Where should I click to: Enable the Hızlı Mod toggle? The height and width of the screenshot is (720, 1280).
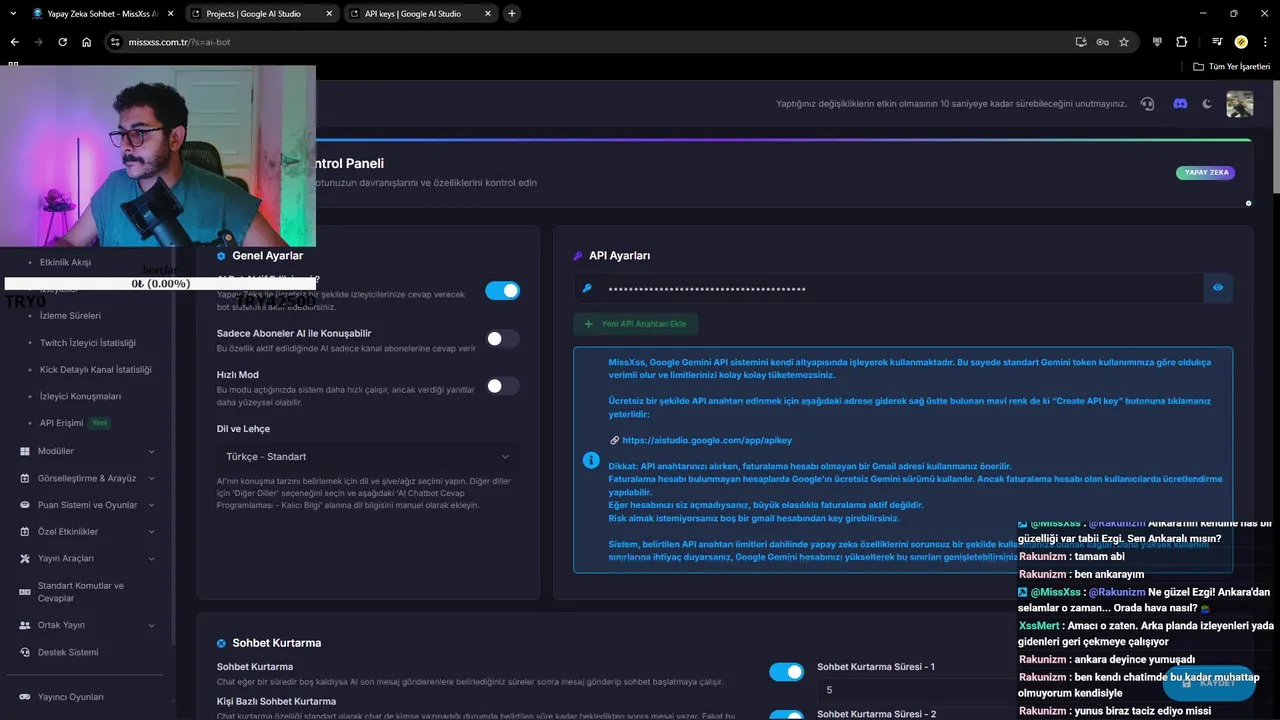(503, 386)
